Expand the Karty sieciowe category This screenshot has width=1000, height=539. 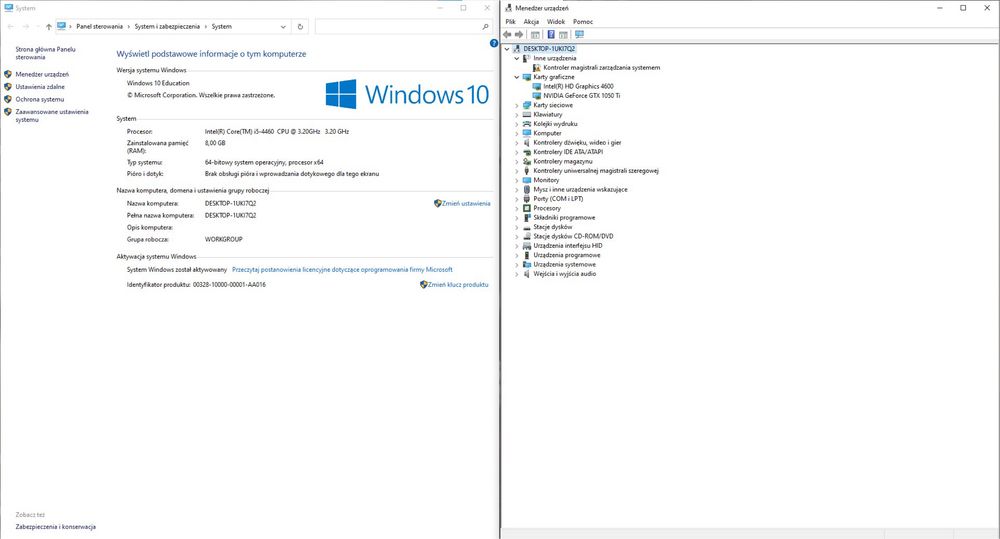(x=517, y=105)
